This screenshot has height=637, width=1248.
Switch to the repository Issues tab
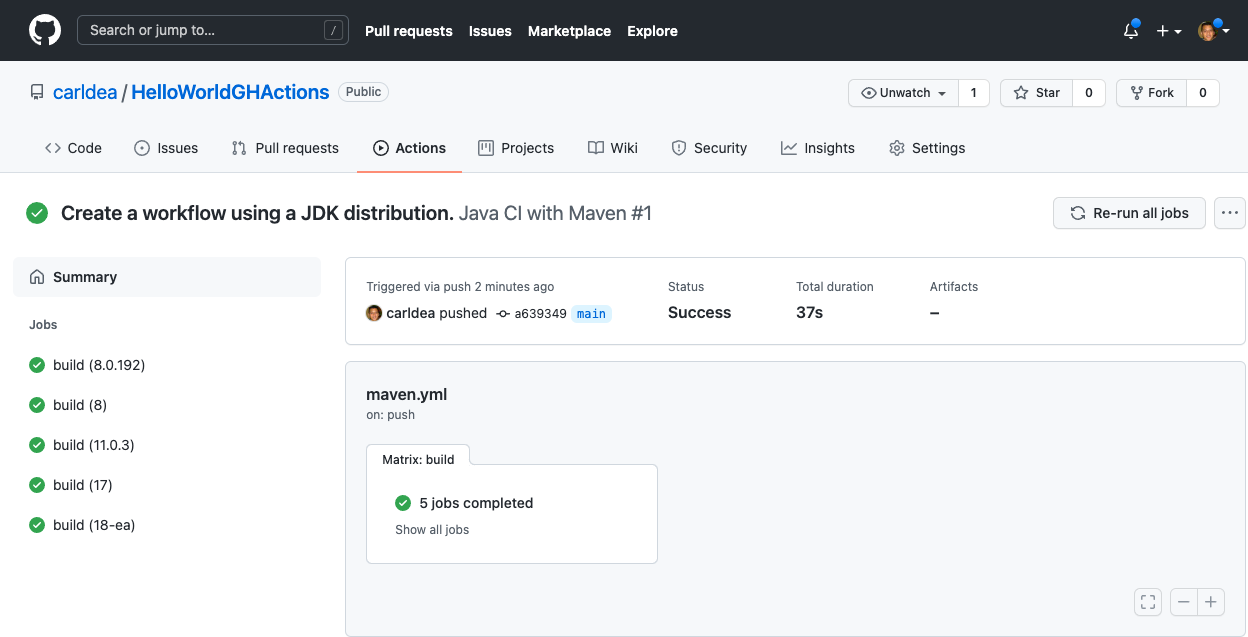[166, 148]
